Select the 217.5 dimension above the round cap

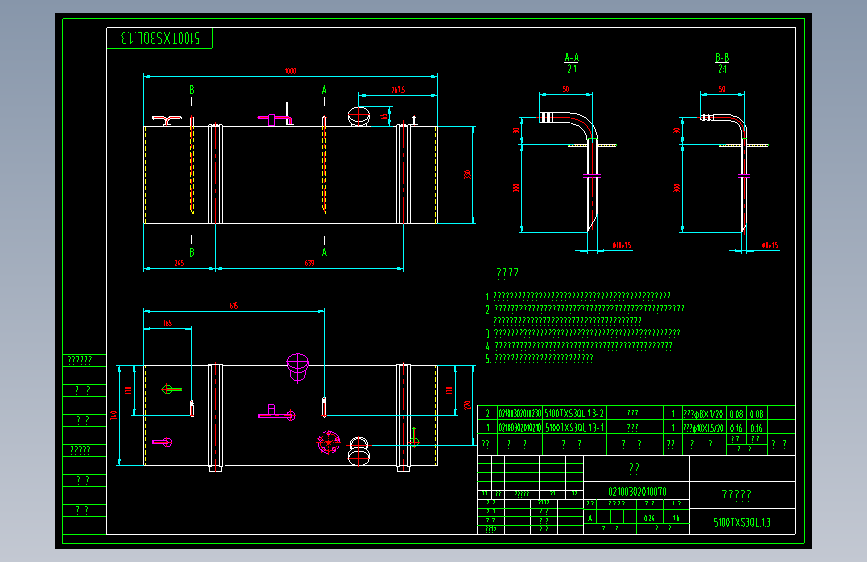coord(398,90)
